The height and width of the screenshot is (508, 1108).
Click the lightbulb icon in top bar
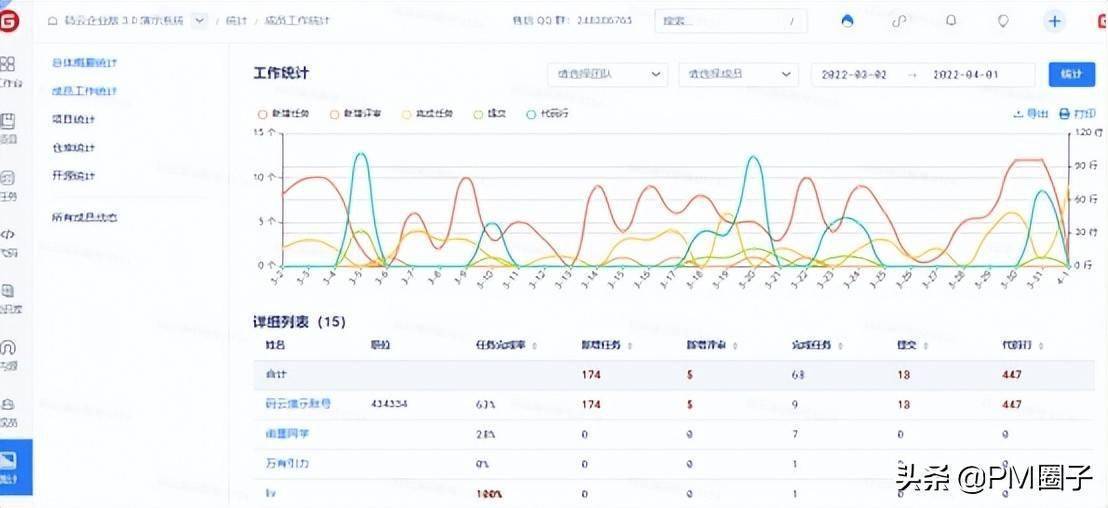click(x=1003, y=20)
